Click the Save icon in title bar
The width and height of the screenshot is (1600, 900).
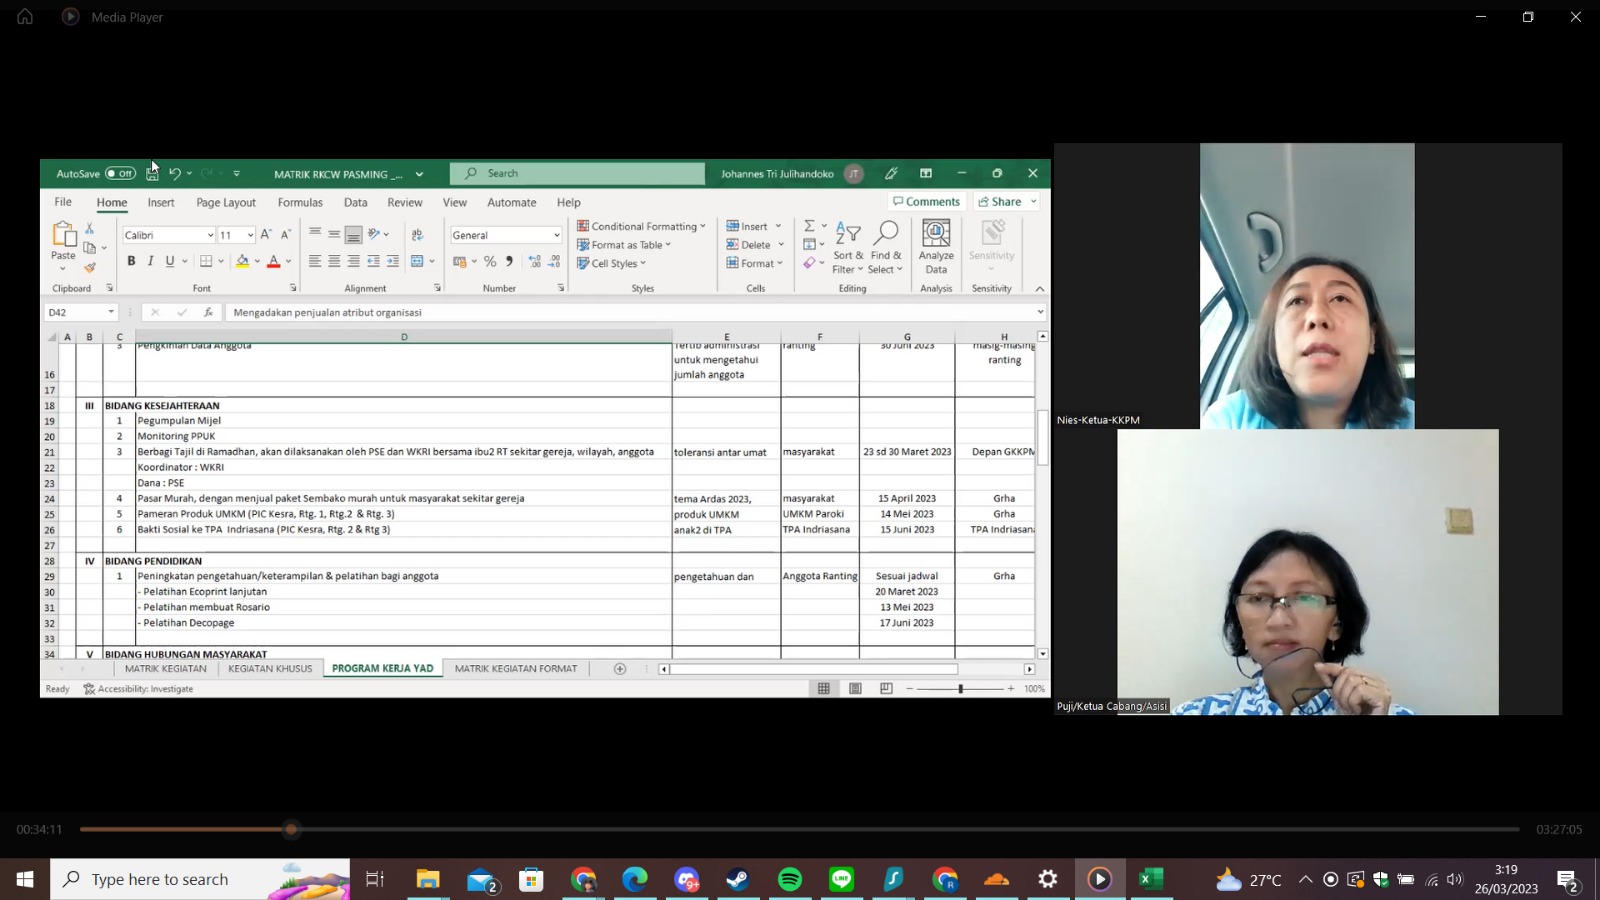152,174
